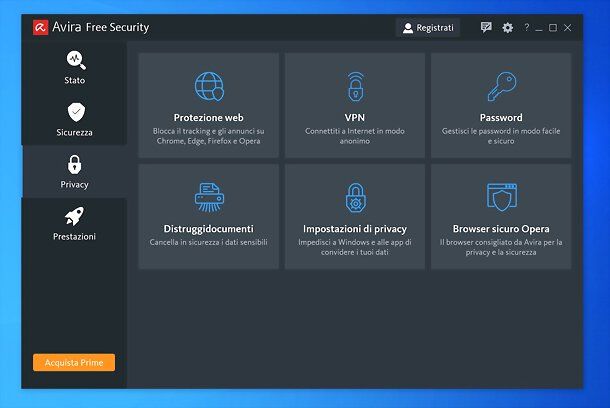Minimize the Avira window
Image resolution: width=610 pixels, height=408 pixels.
pos(539,28)
